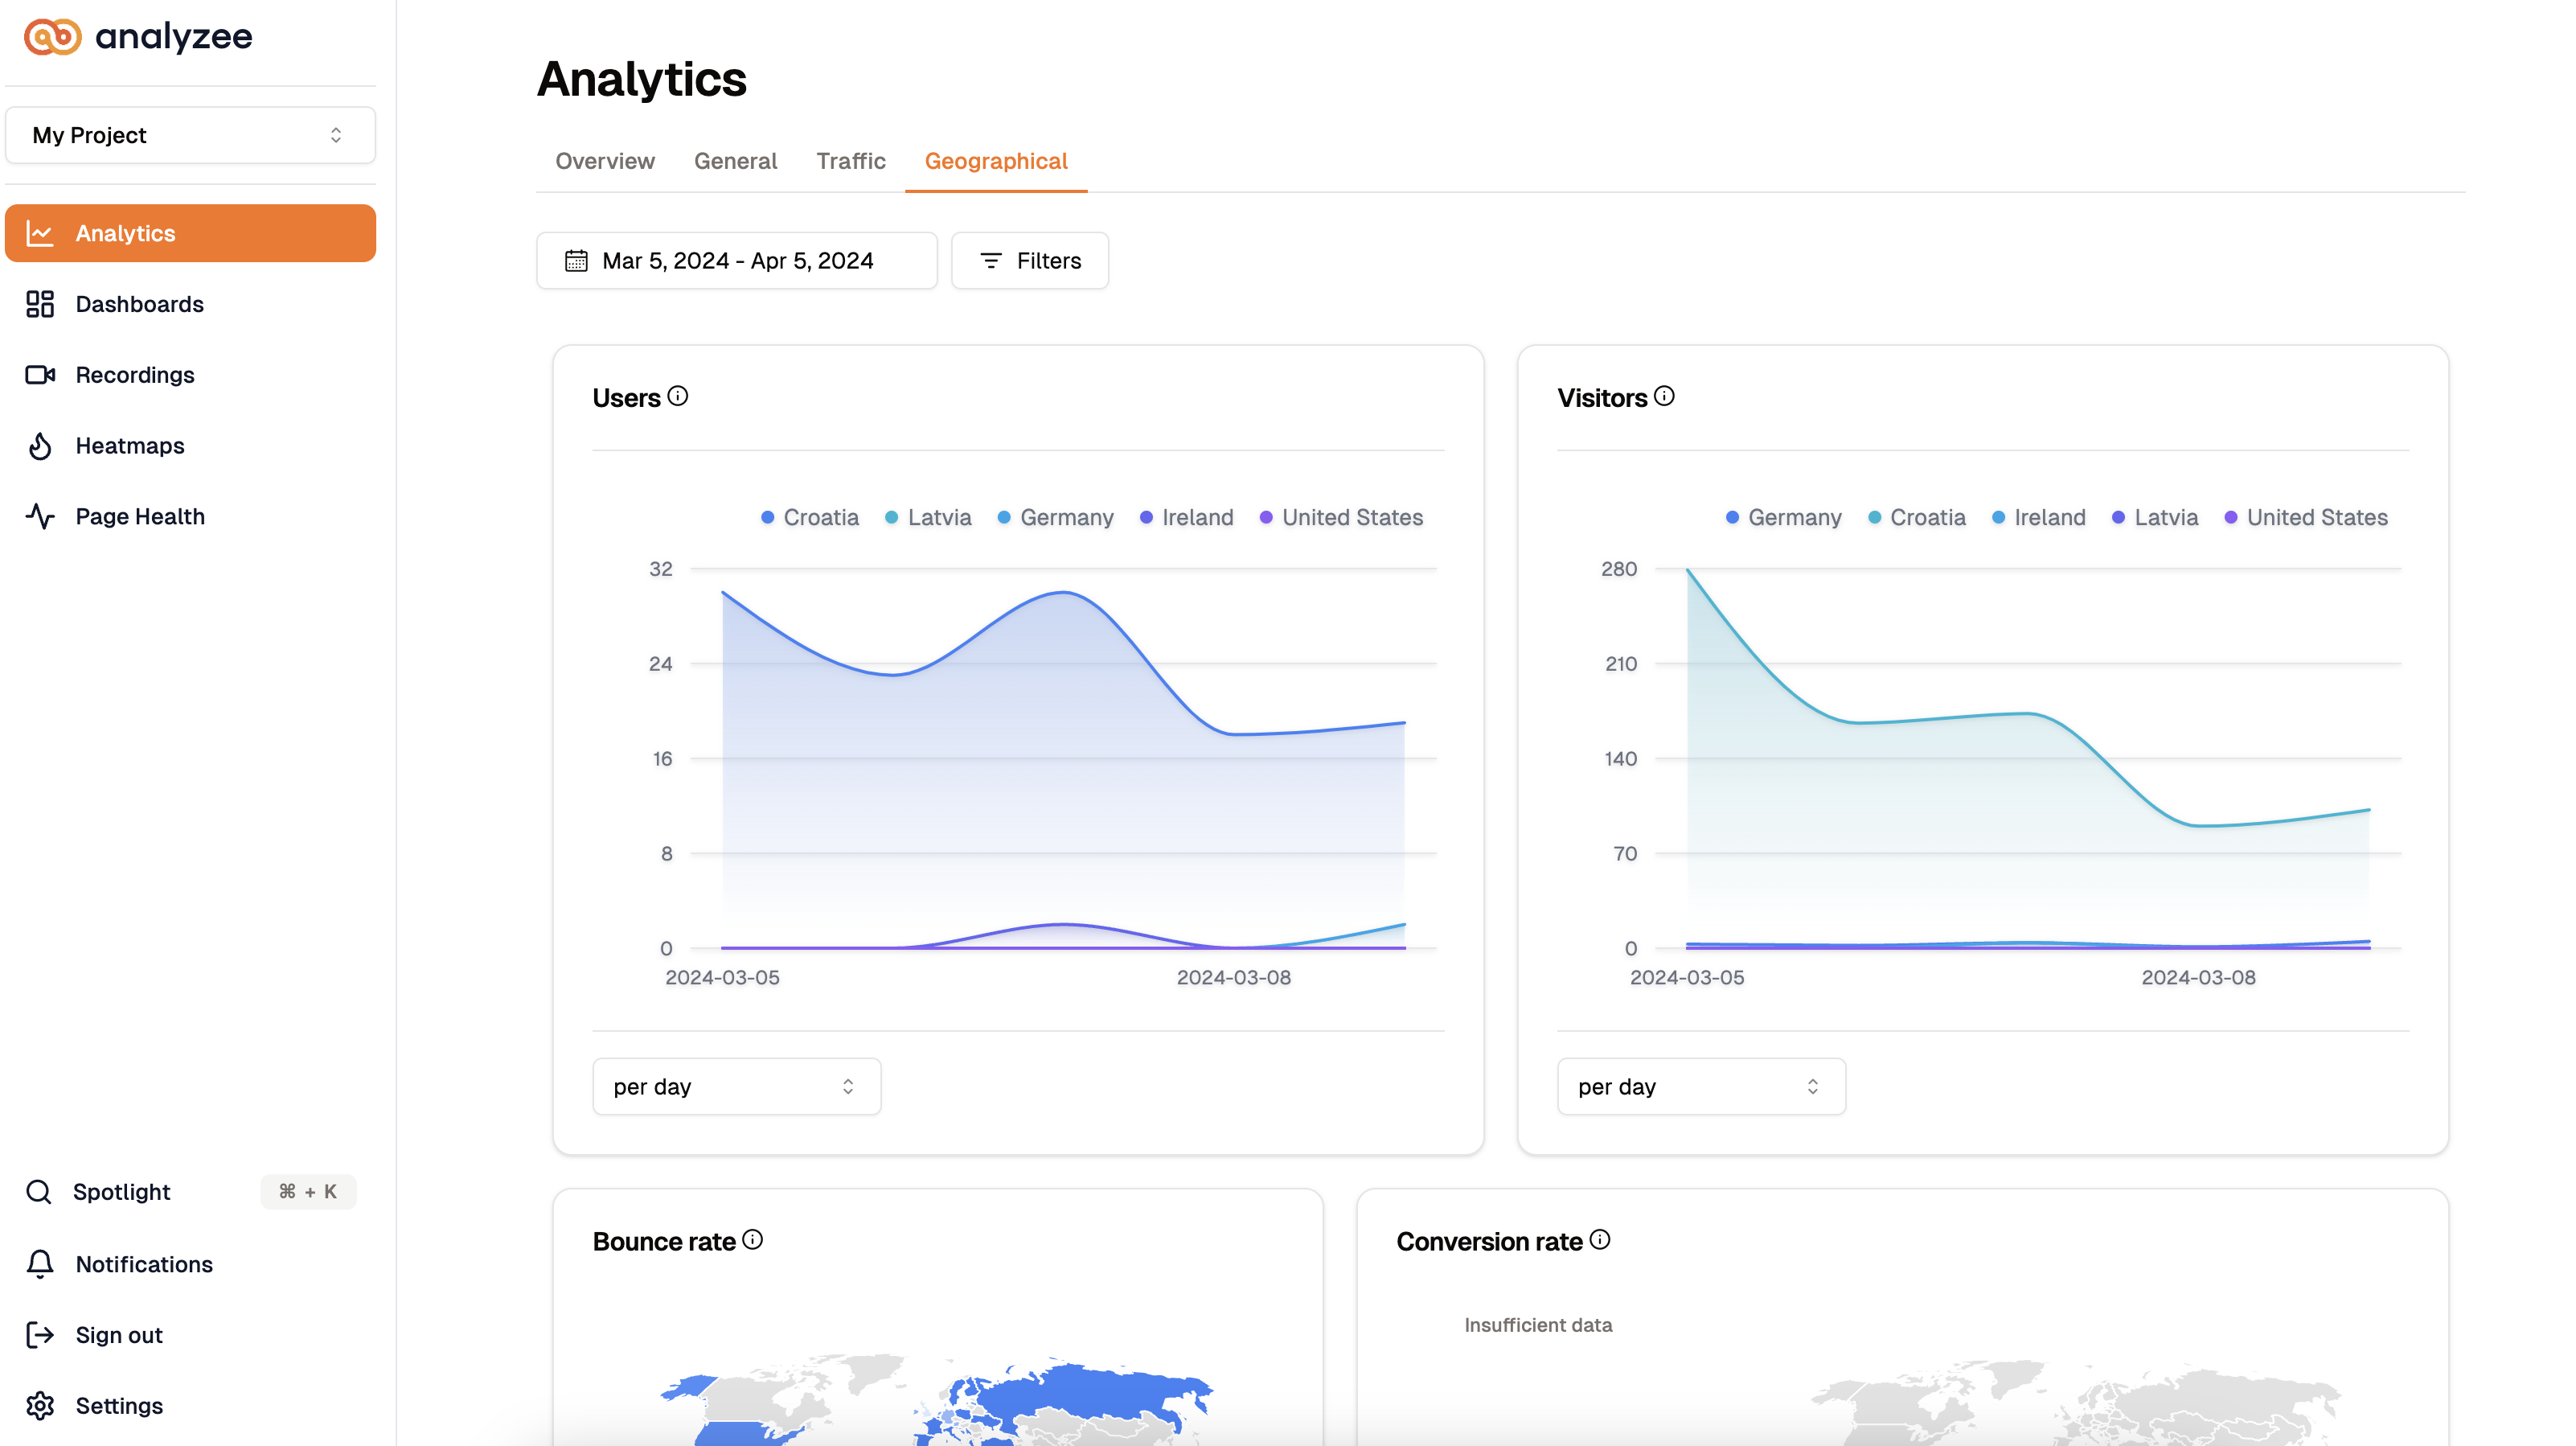Image resolution: width=2576 pixels, height=1446 pixels.
Task: Click the Analytics page heading
Action: (642, 79)
